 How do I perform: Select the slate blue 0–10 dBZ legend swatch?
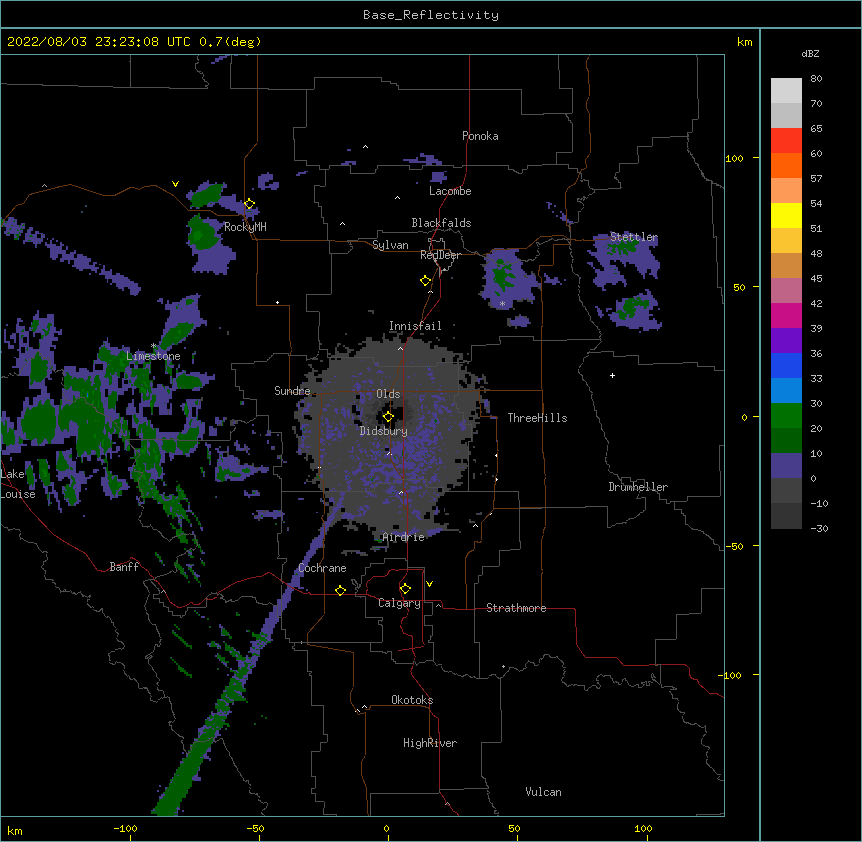click(786, 466)
